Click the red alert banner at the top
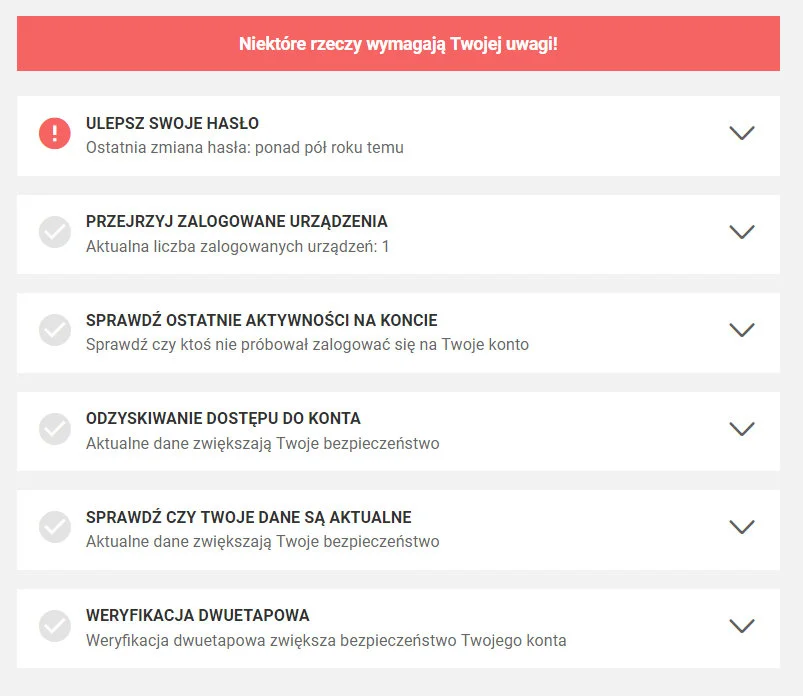Image resolution: width=803 pixels, height=696 pixels. 401,43
